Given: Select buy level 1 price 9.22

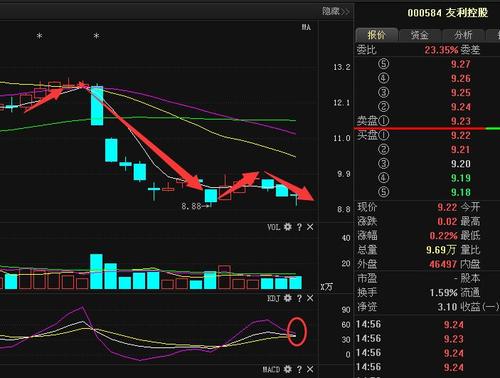Looking at the screenshot, I should click(460, 135).
